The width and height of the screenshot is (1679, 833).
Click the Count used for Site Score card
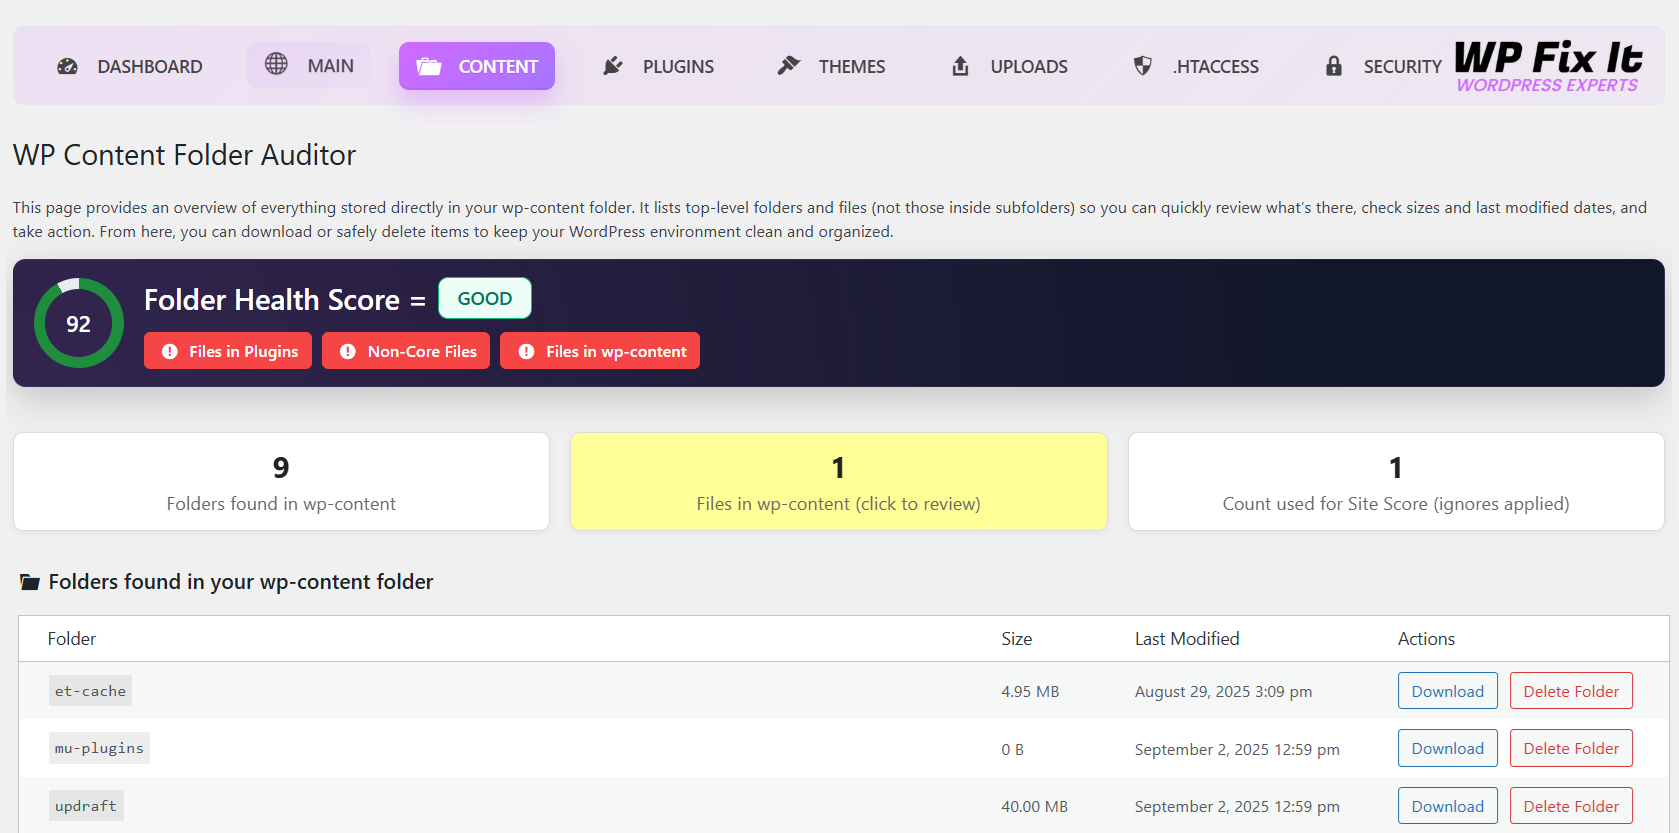point(1396,481)
